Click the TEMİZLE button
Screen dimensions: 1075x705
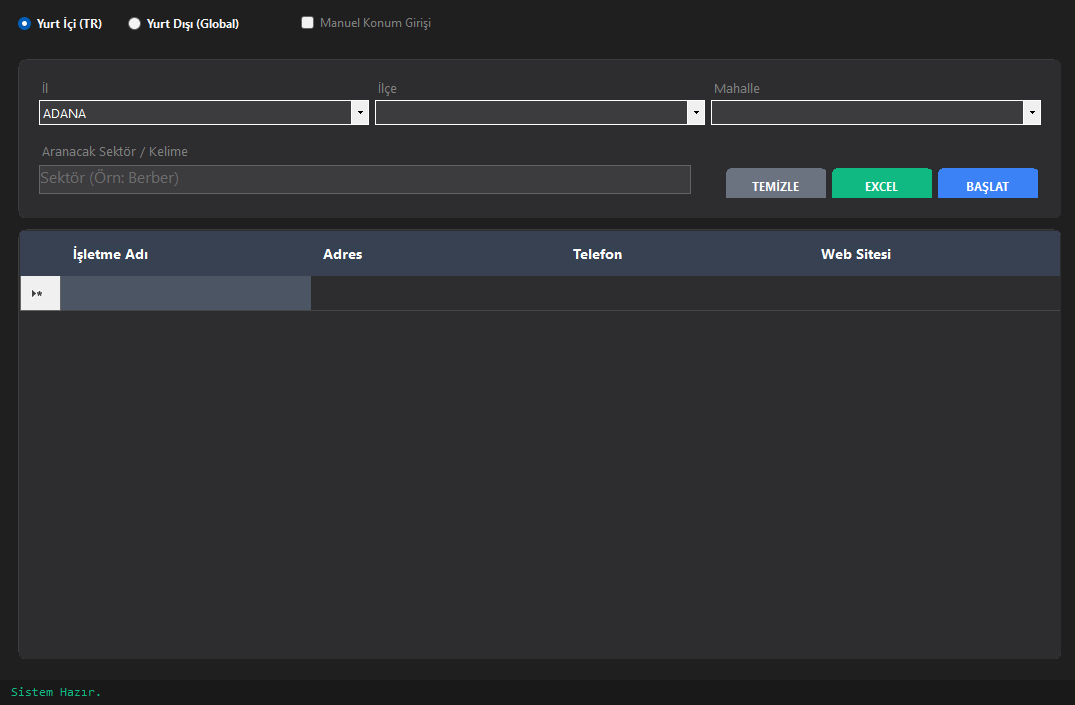pos(775,184)
